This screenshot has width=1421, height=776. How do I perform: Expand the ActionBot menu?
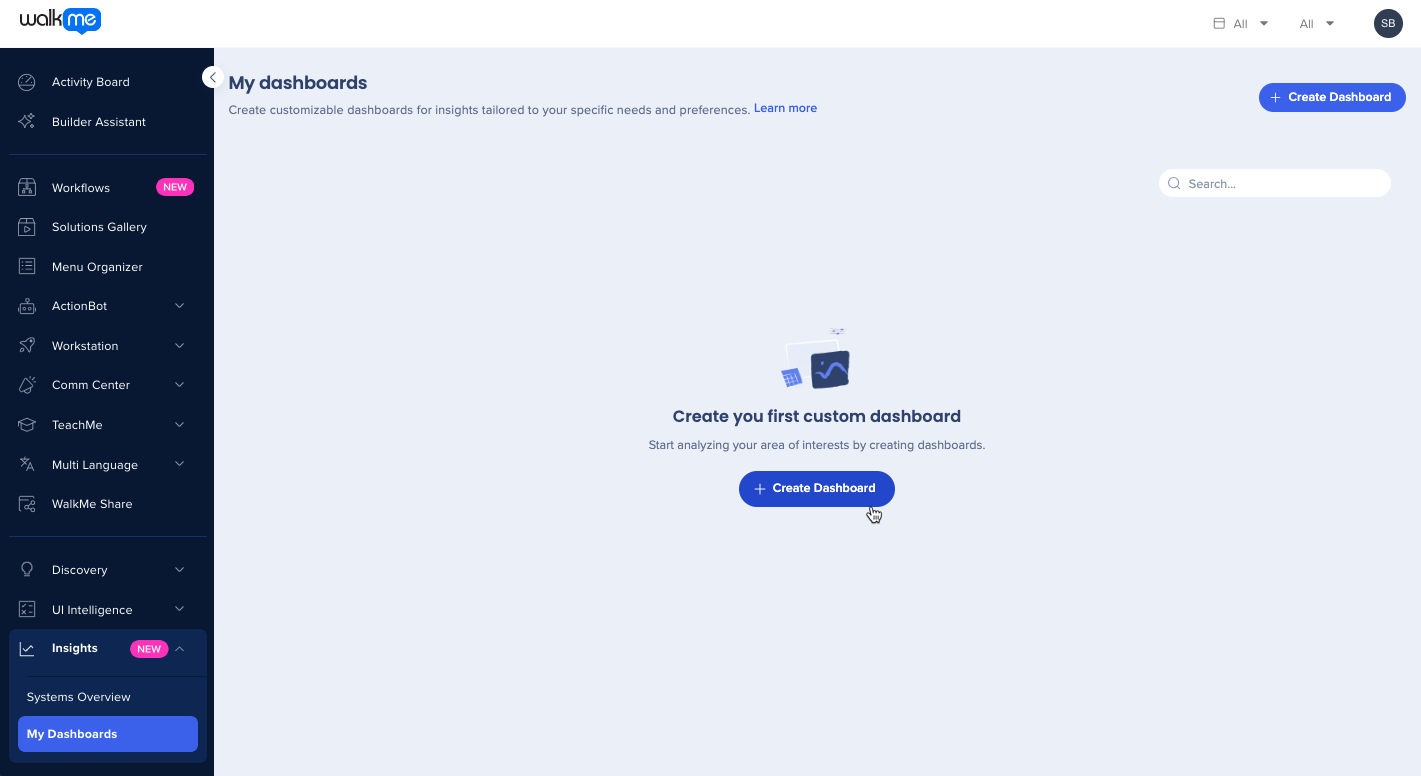click(x=179, y=306)
